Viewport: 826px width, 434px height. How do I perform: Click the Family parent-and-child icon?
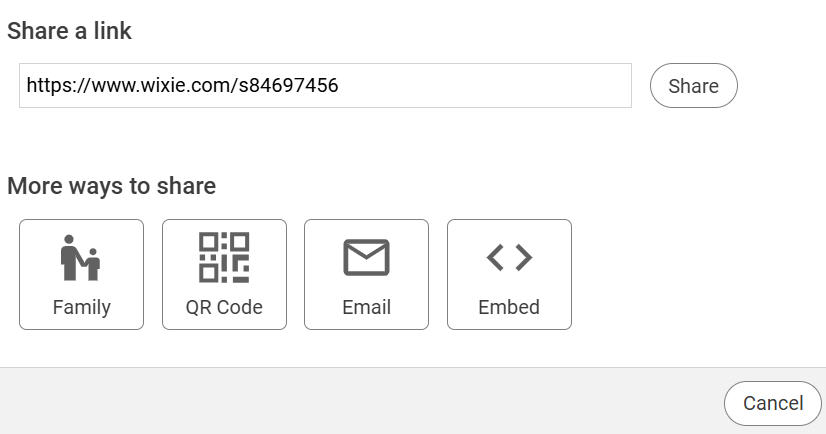[81, 258]
